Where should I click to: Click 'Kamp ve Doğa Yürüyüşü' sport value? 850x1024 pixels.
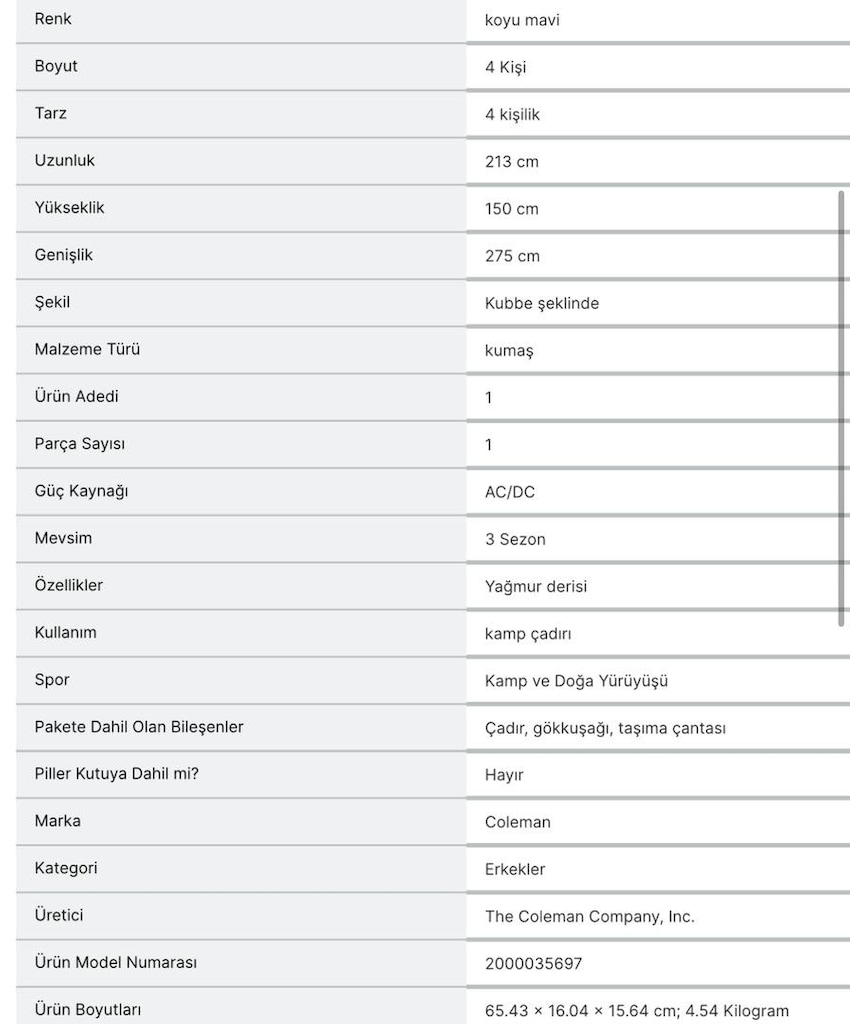pos(576,681)
